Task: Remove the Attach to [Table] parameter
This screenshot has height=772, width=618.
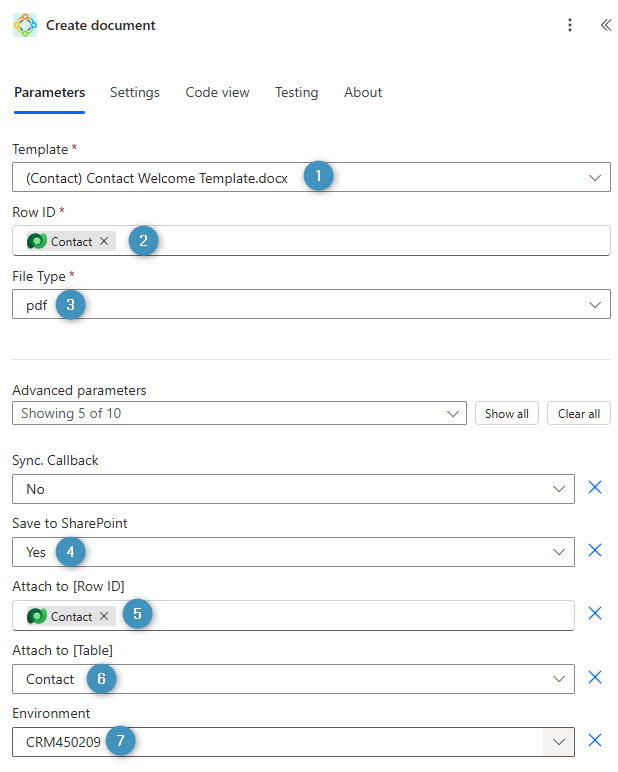Action: click(x=595, y=678)
